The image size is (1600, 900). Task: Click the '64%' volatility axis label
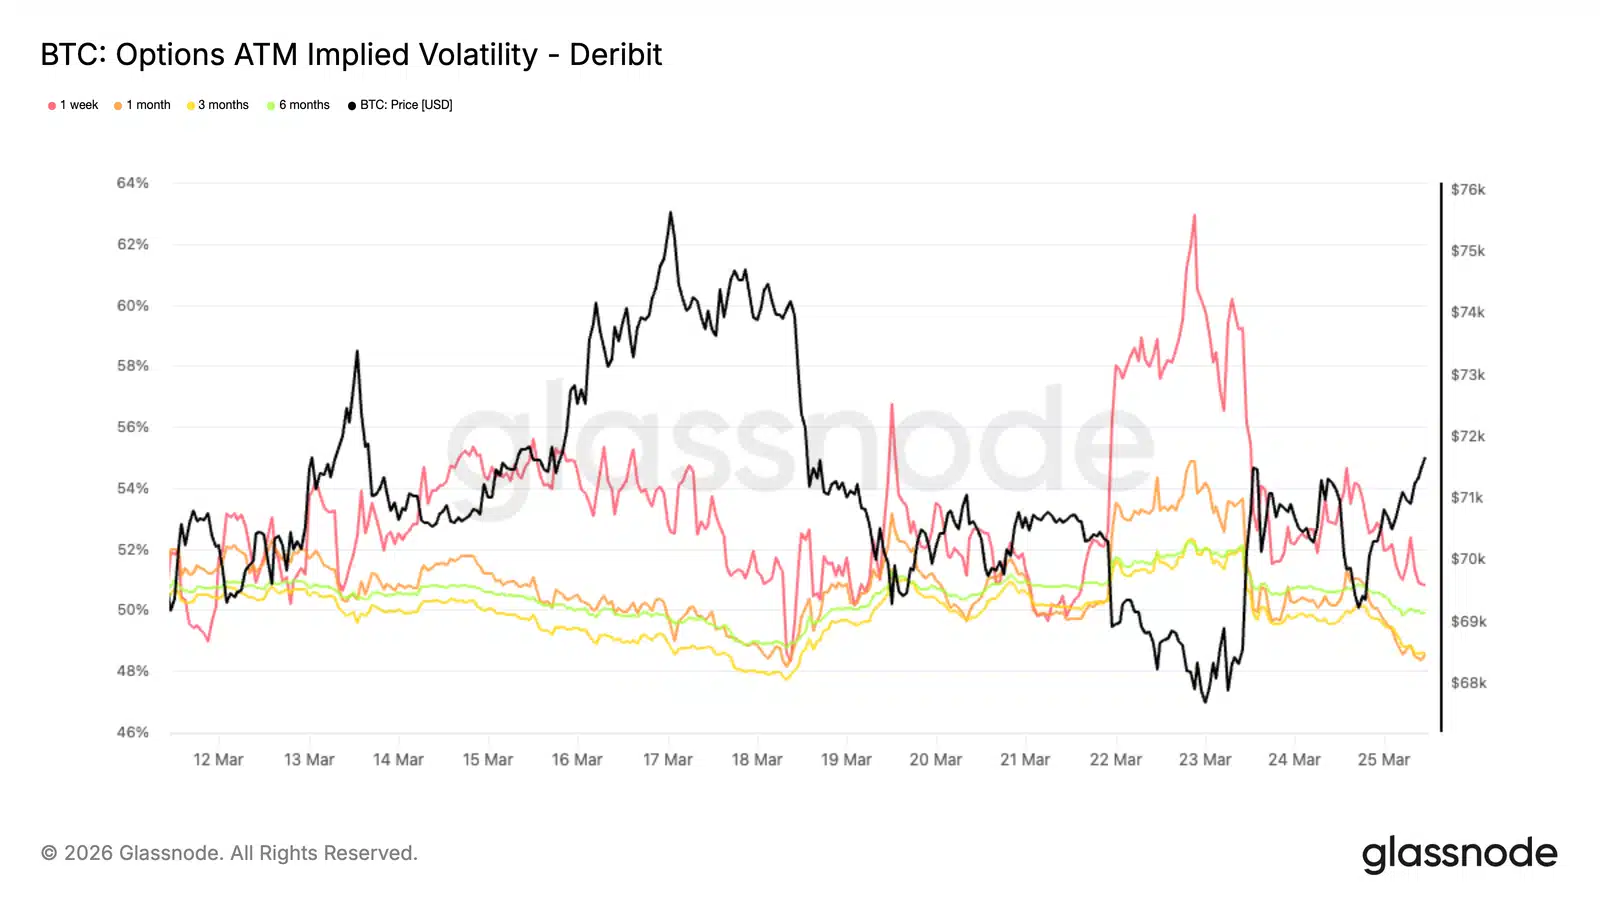(x=132, y=183)
